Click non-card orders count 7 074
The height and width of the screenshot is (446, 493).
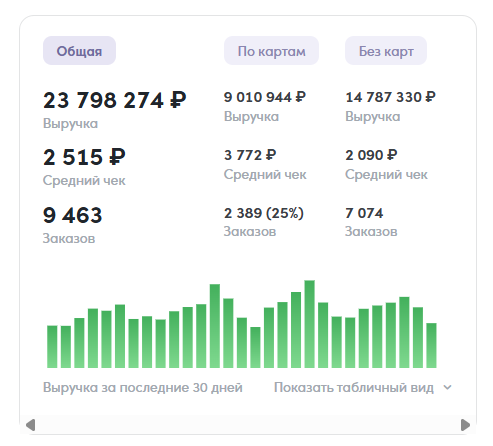coord(364,213)
